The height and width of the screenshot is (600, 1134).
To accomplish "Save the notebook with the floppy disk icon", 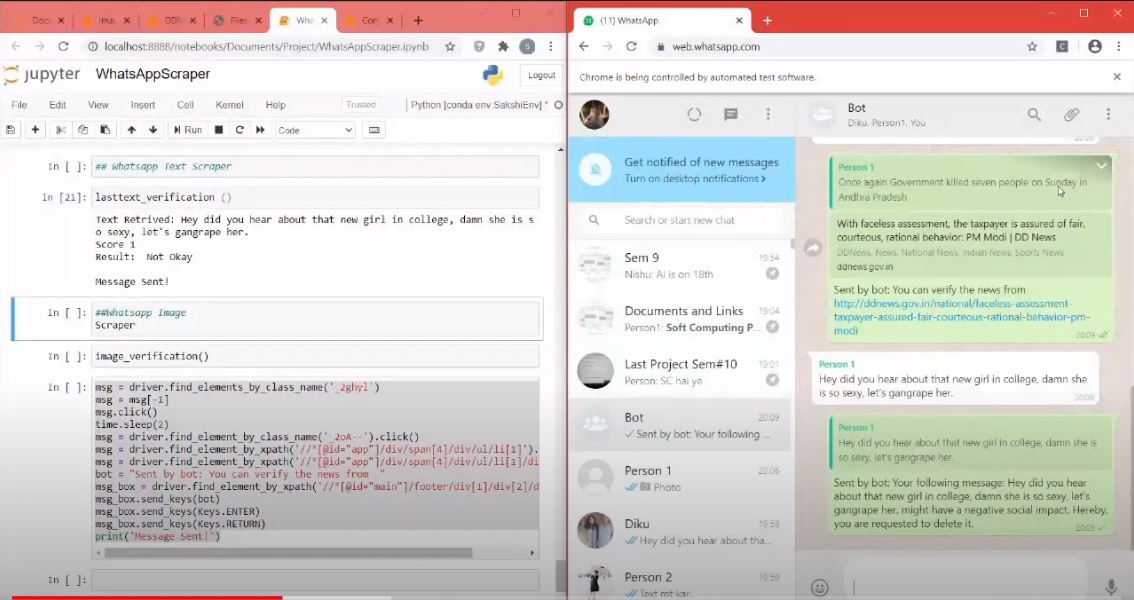I will [11, 130].
